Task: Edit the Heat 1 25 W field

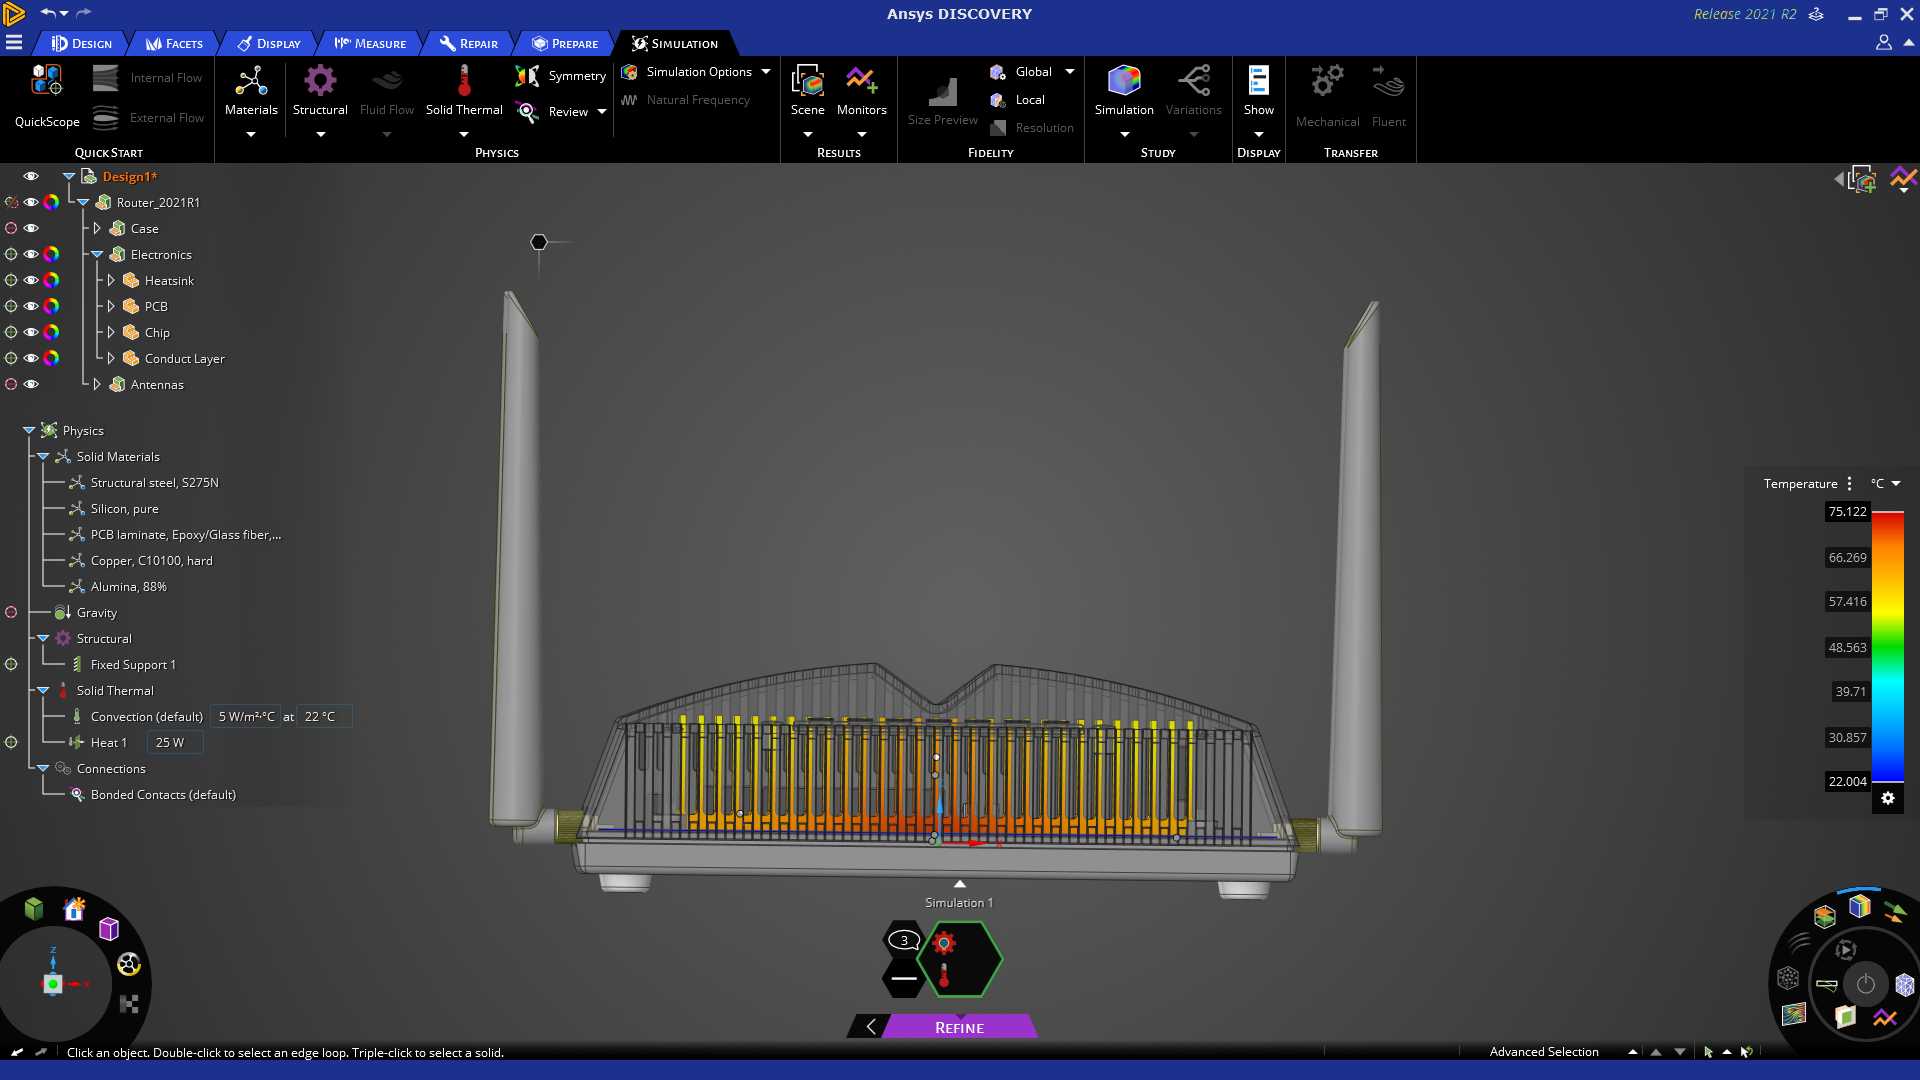Action: [175, 743]
